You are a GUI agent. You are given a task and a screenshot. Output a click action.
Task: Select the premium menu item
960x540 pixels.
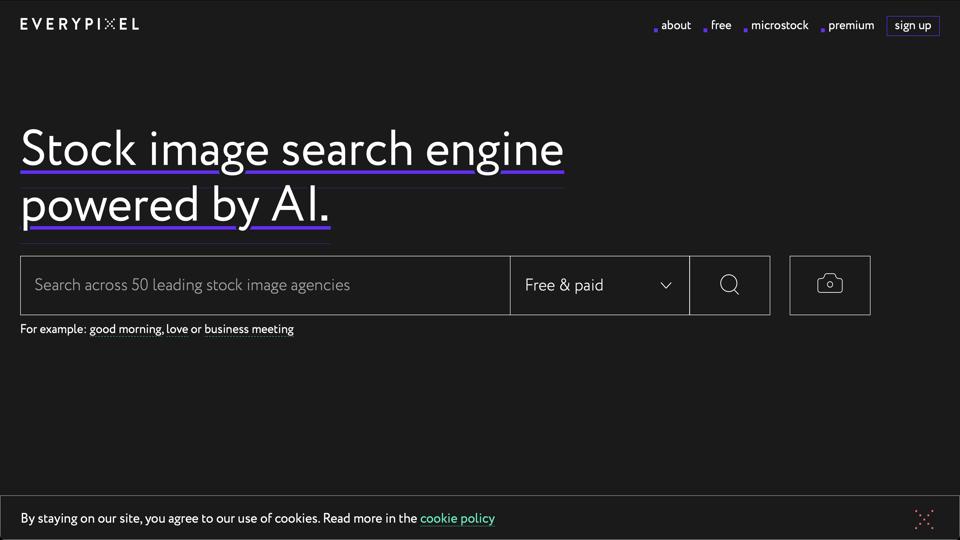[x=851, y=26]
